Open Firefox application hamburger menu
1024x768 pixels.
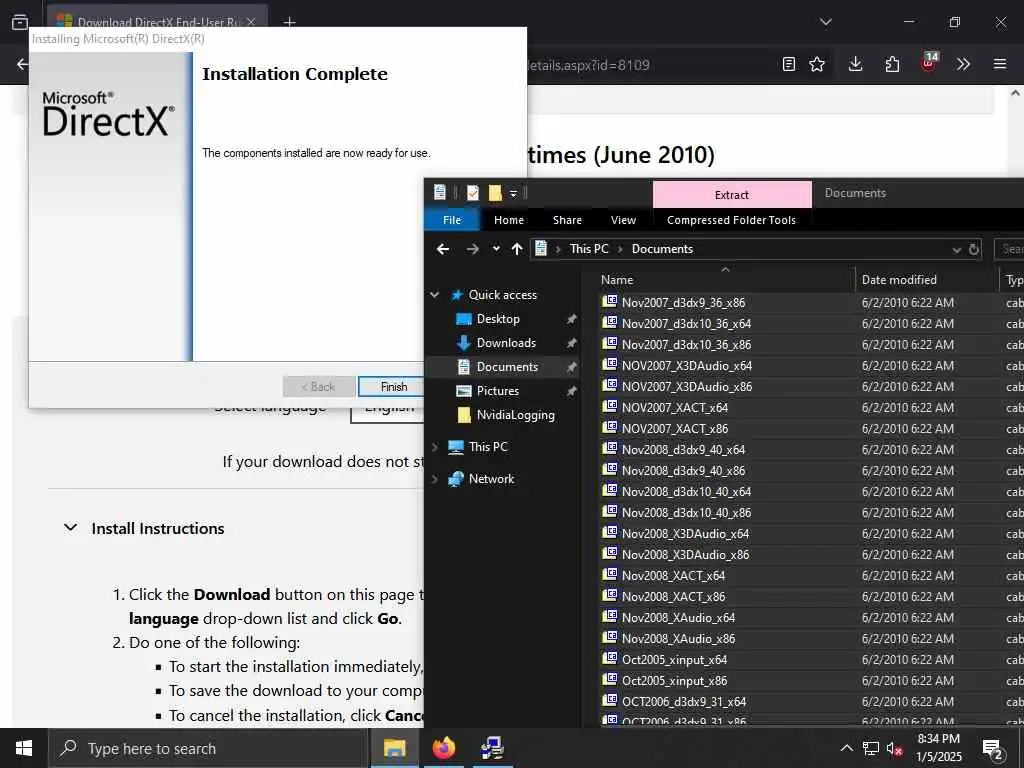pos(999,64)
